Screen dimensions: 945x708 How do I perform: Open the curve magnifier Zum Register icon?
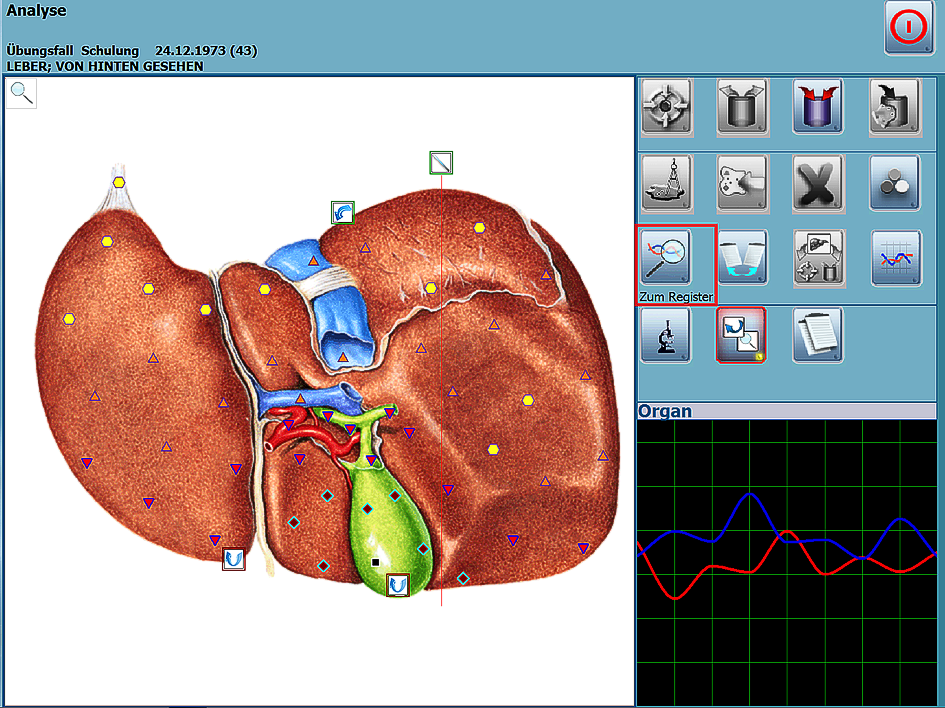[666, 258]
